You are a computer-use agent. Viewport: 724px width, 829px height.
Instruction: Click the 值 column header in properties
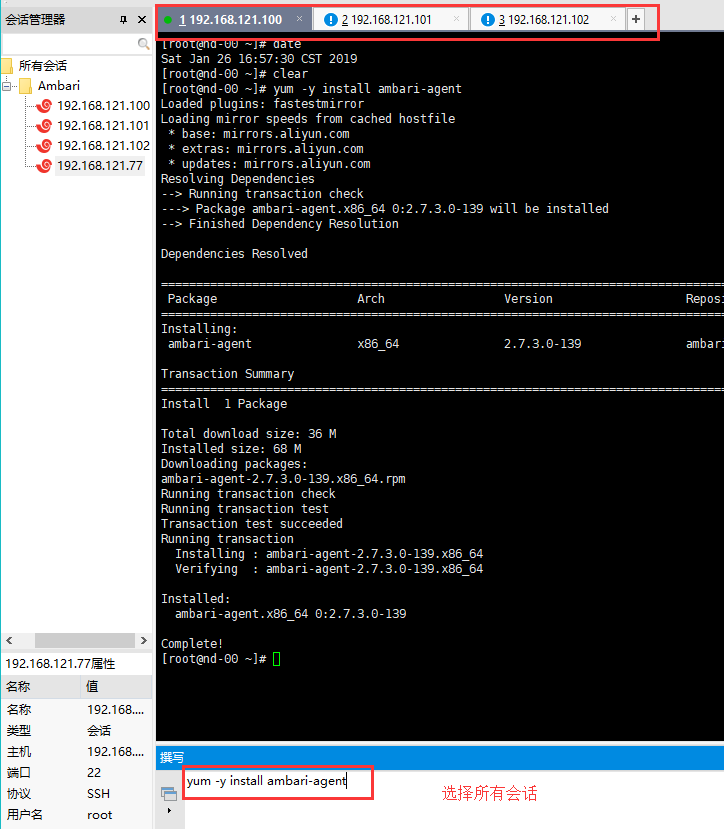coord(116,686)
